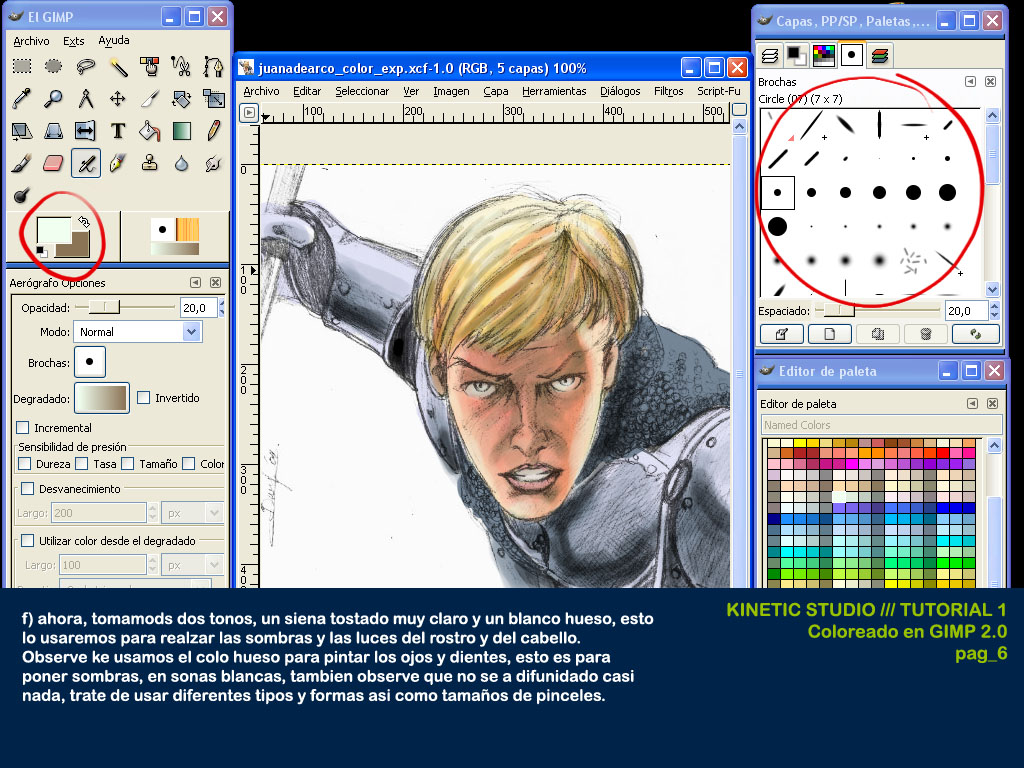Select the Flip tool
Screen dimensions: 1024x768
pos(86,131)
